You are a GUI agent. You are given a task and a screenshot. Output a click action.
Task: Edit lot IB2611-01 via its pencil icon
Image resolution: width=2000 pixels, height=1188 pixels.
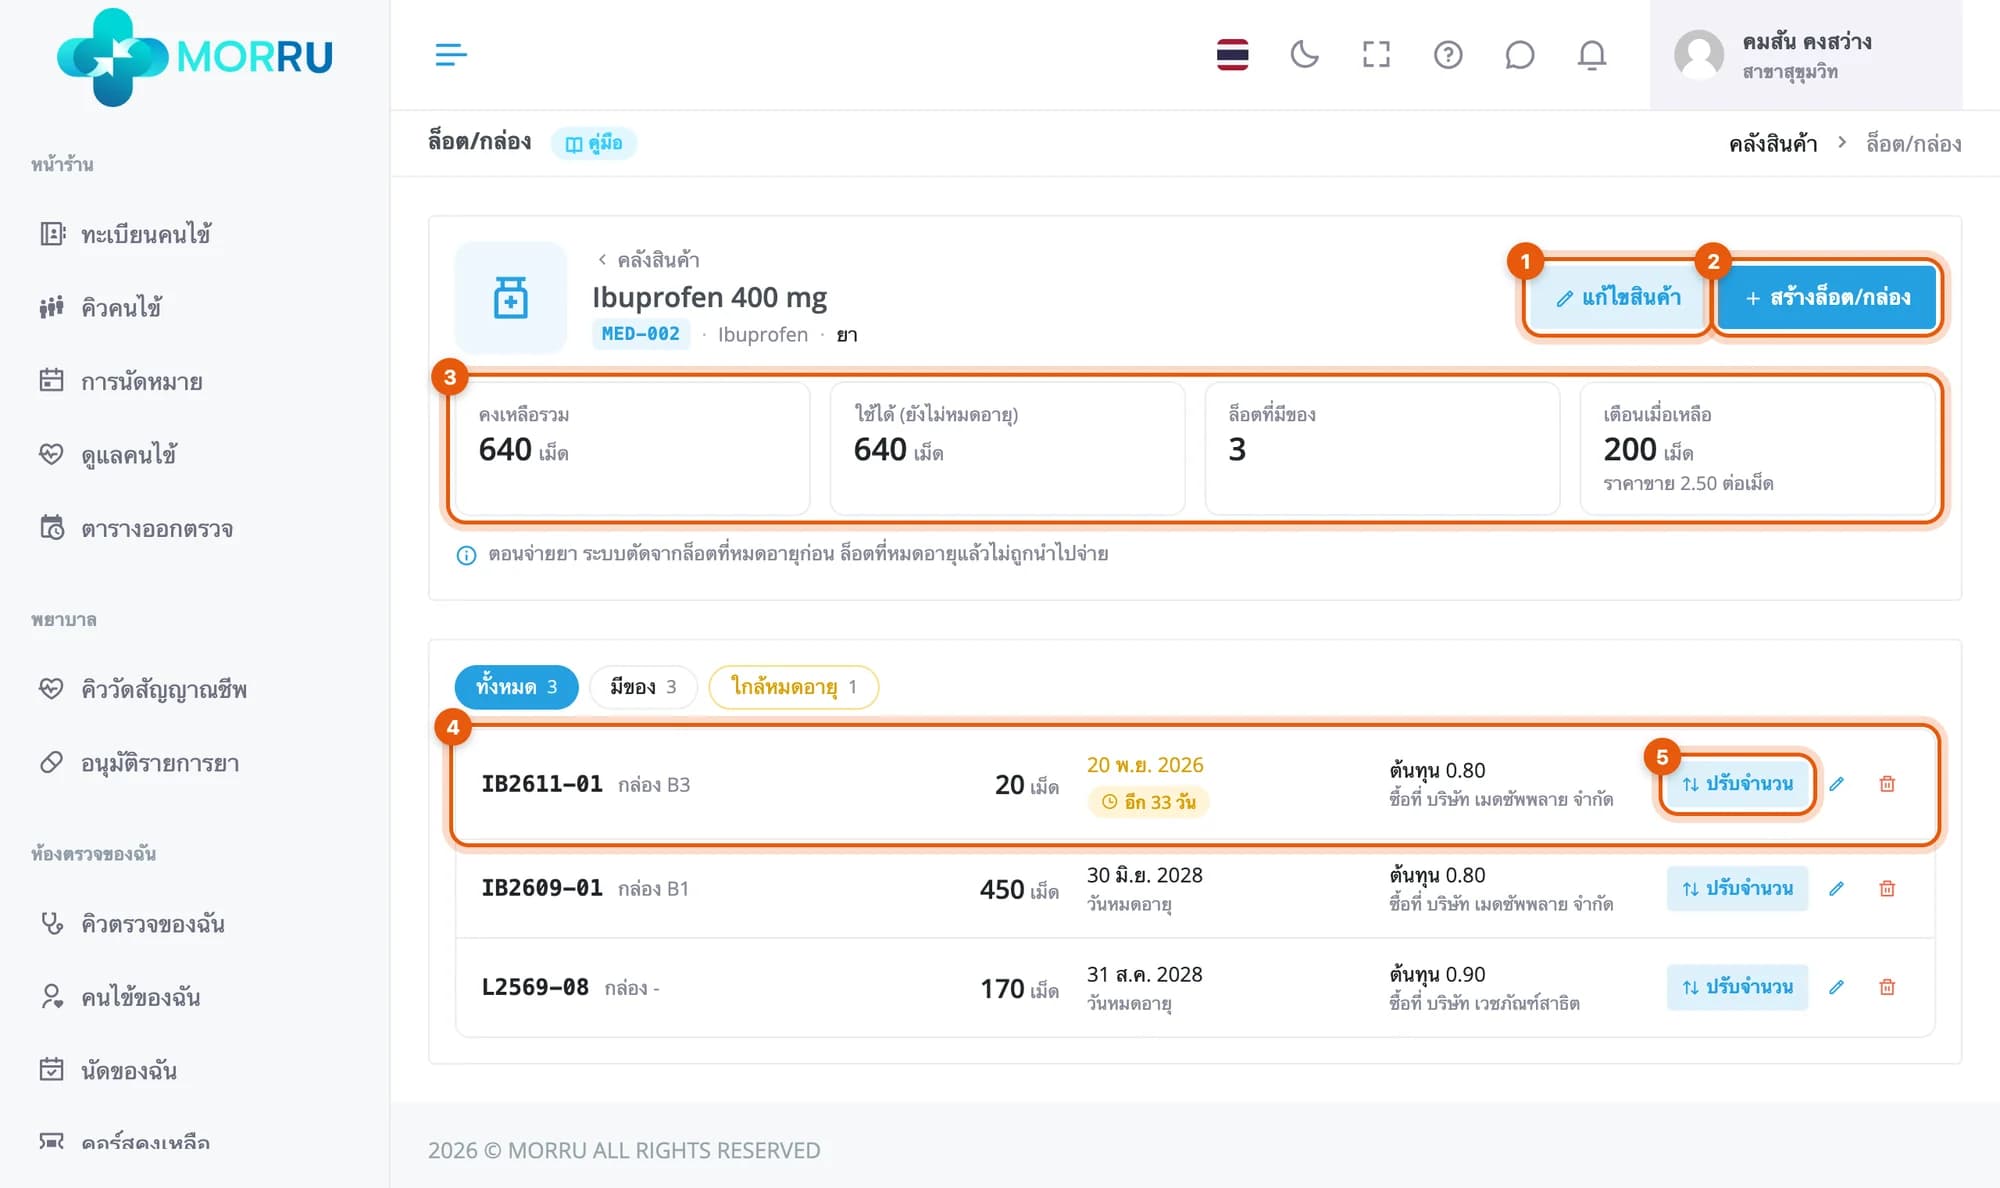click(1837, 784)
